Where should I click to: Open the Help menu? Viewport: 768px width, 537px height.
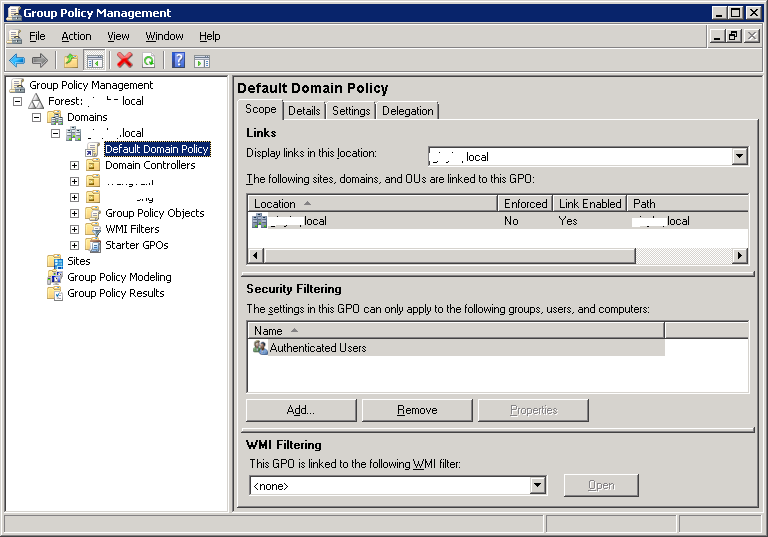[x=210, y=36]
